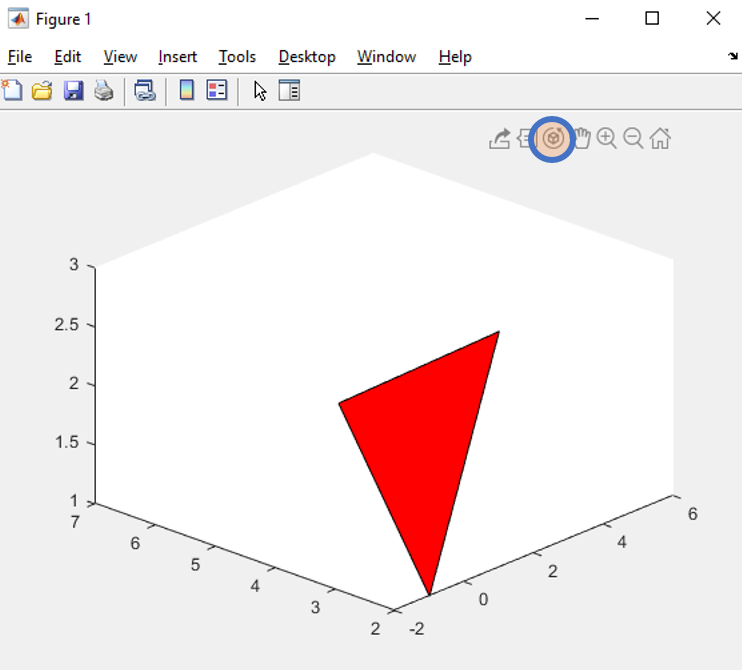The image size is (742, 670).
Task: Click the z-axis tick label 3
Action: coord(74,264)
